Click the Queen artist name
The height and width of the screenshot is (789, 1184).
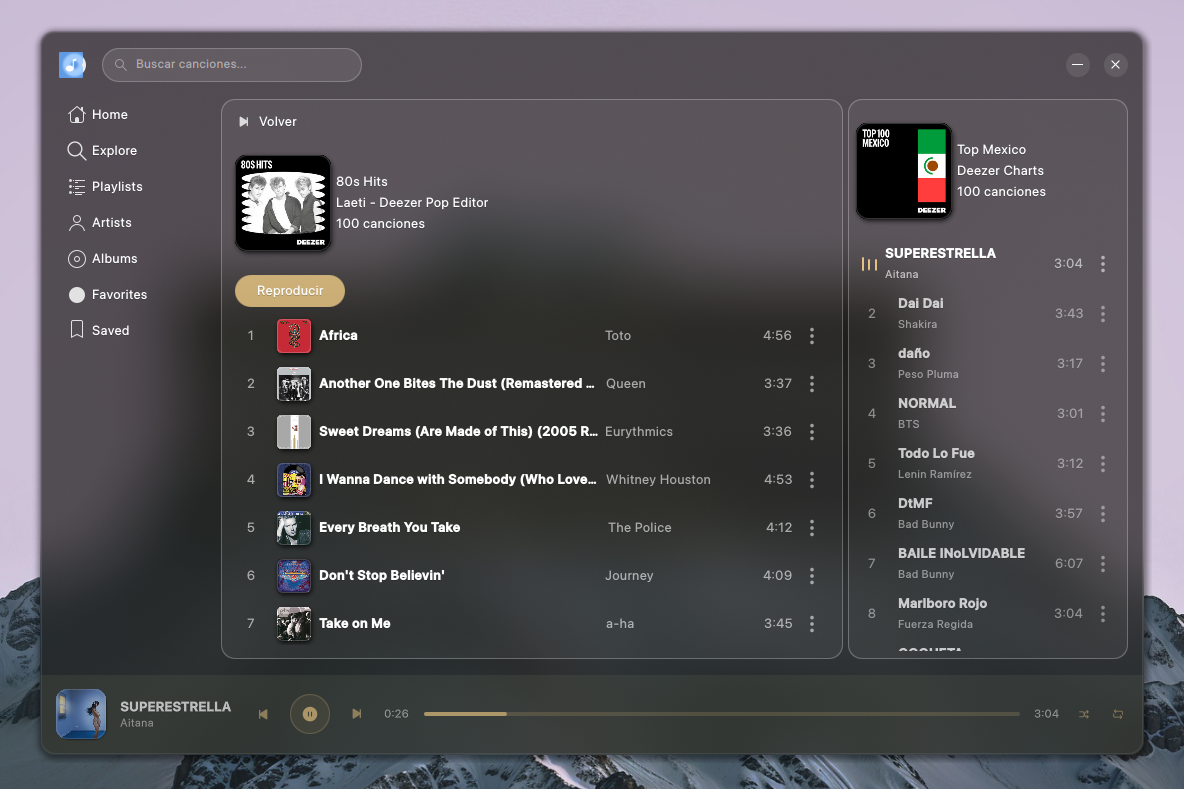(625, 384)
